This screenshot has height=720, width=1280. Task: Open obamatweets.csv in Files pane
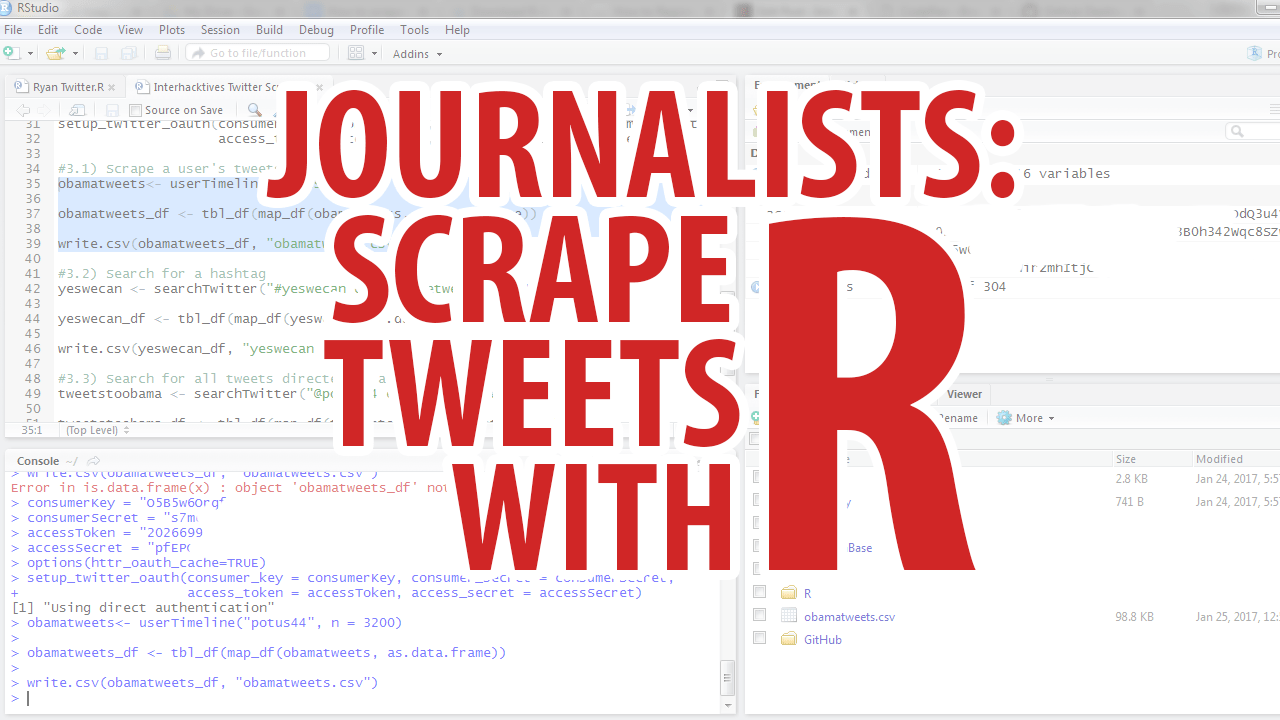849,617
